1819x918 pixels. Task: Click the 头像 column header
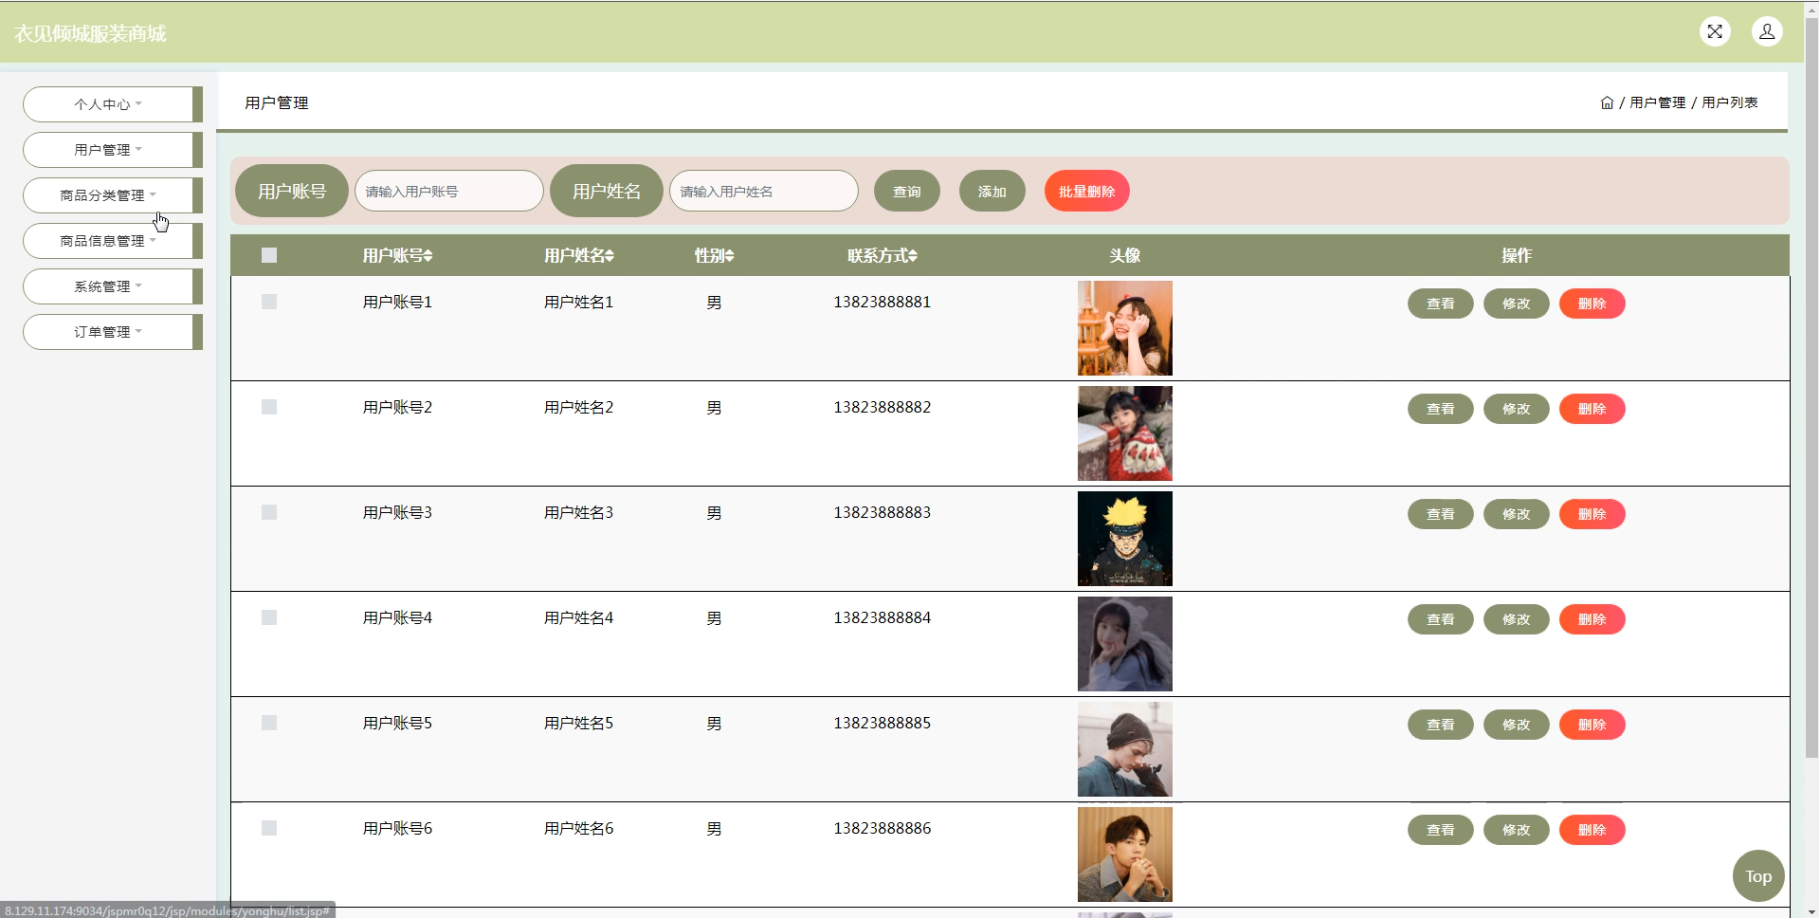point(1125,256)
